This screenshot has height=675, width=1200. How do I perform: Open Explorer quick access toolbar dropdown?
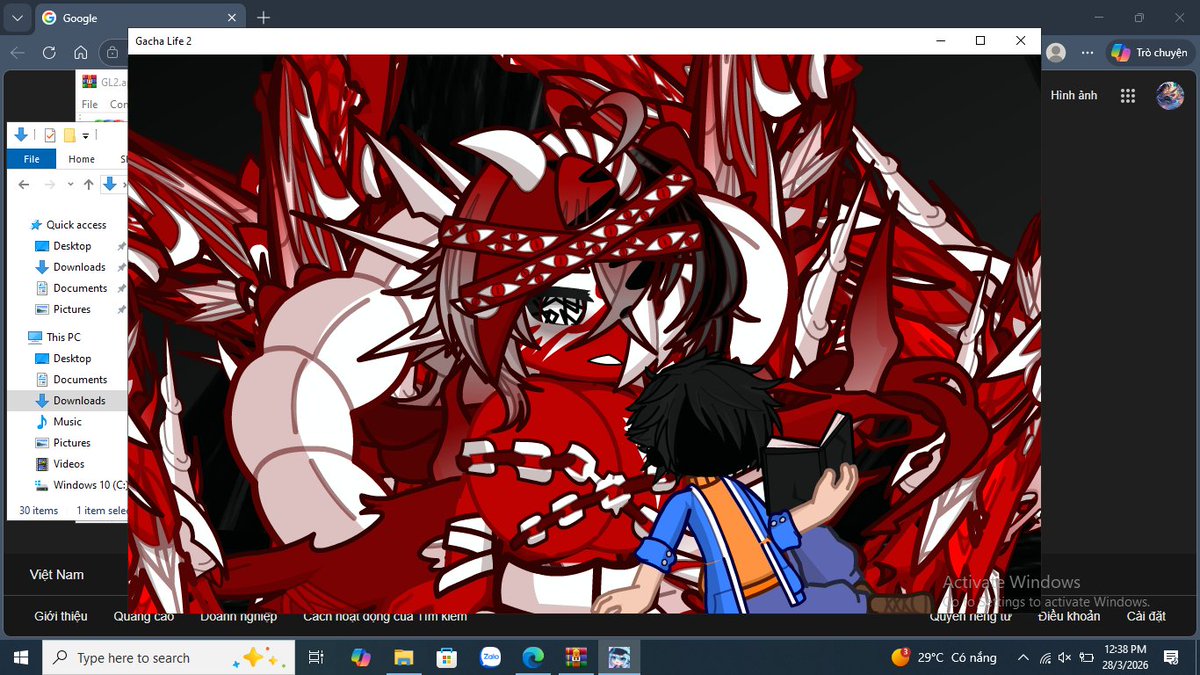coord(86,135)
